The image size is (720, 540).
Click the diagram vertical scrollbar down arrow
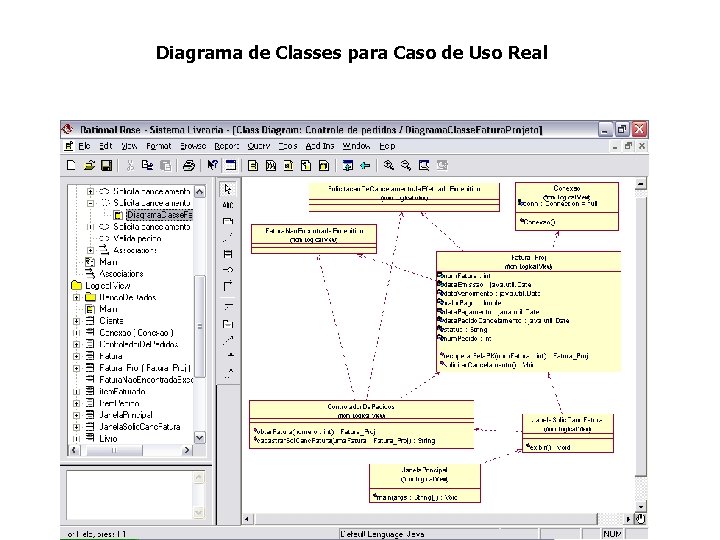[x=641, y=506]
